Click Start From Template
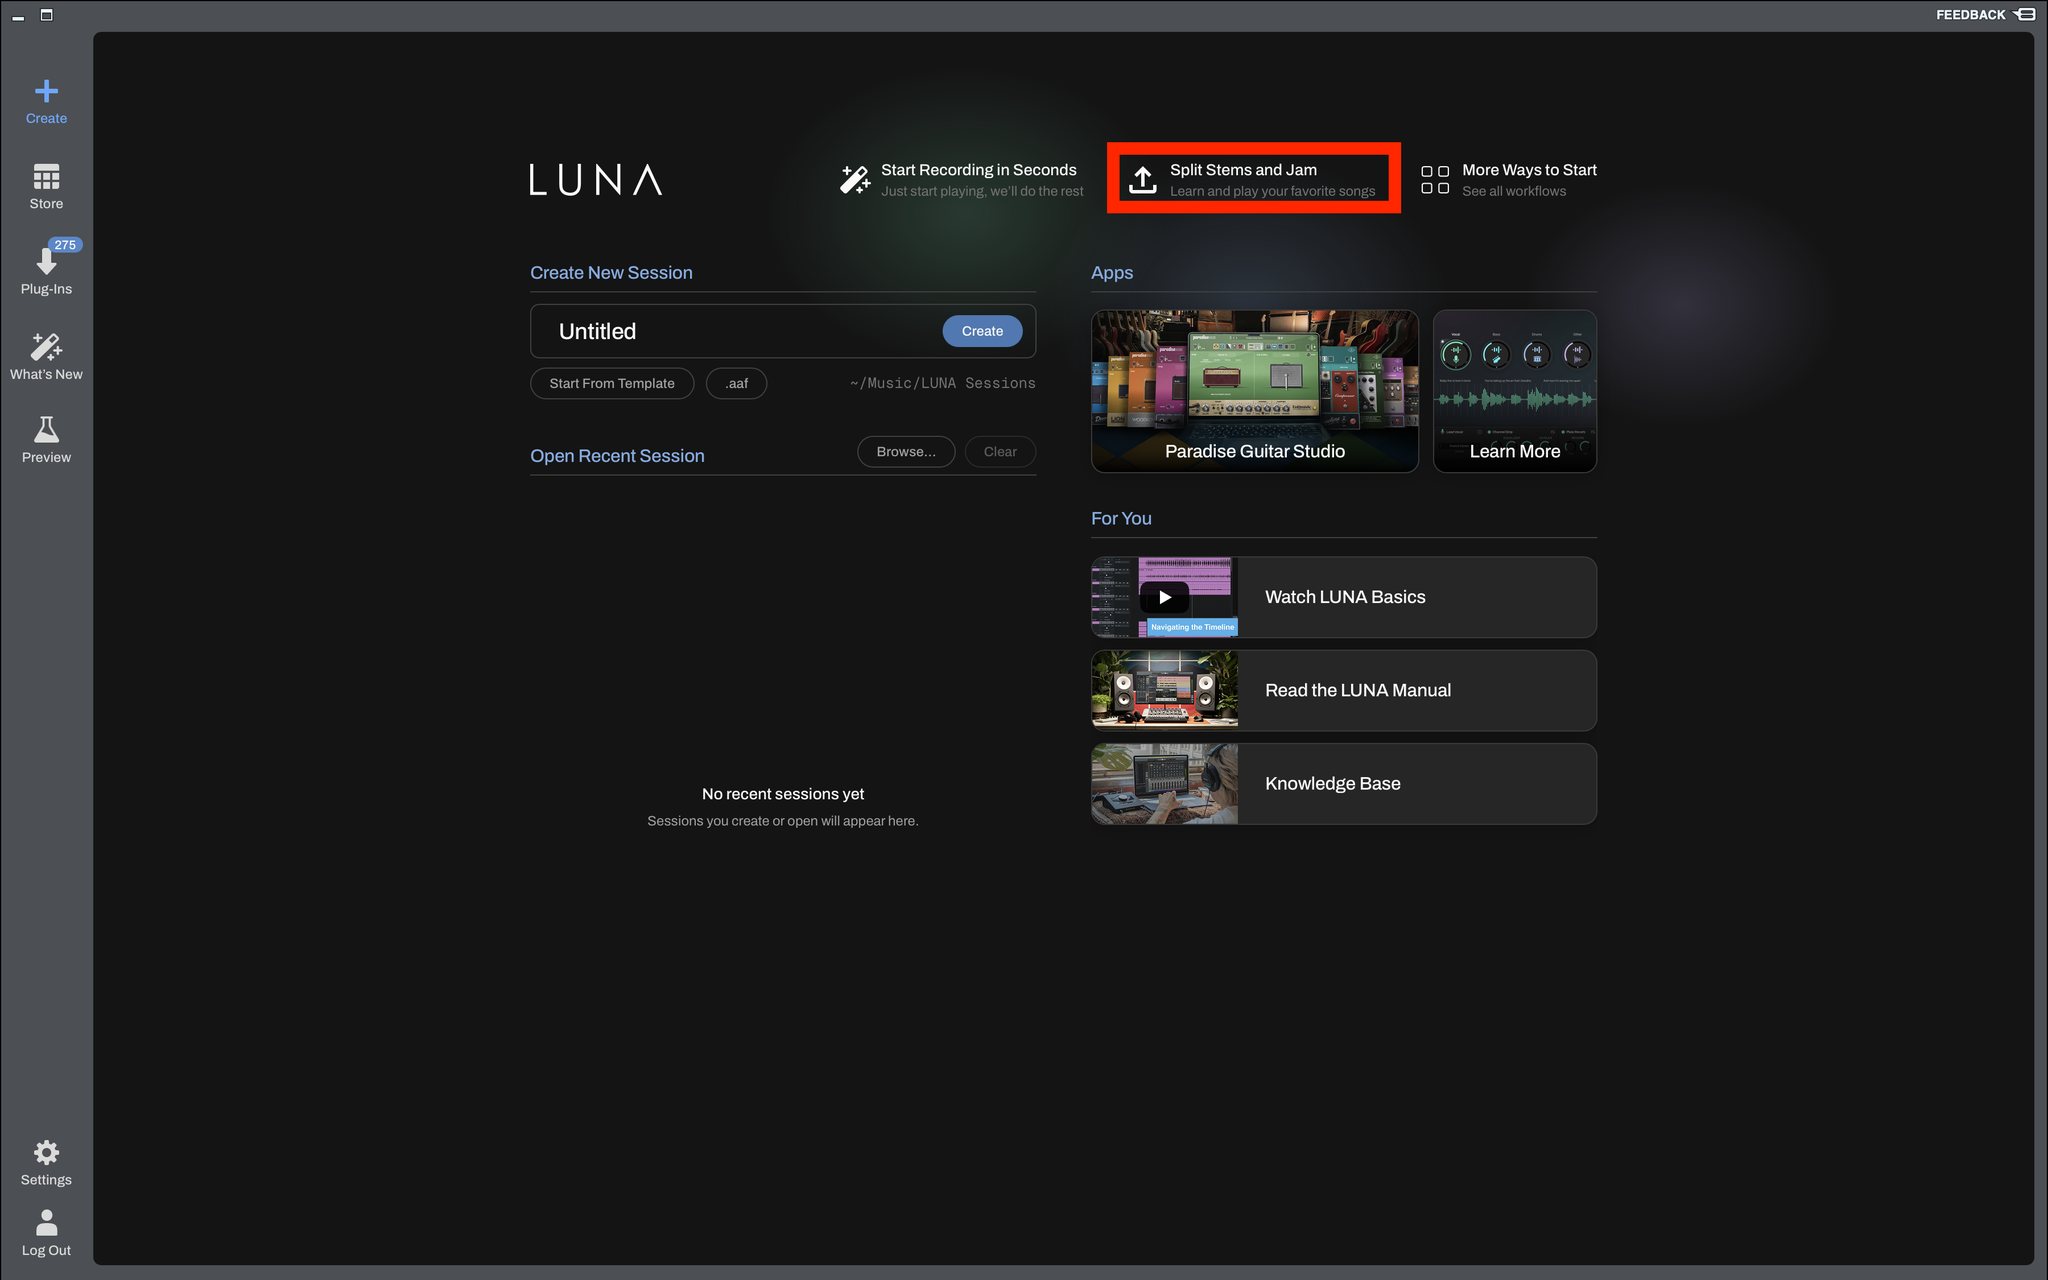 (612, 384)
